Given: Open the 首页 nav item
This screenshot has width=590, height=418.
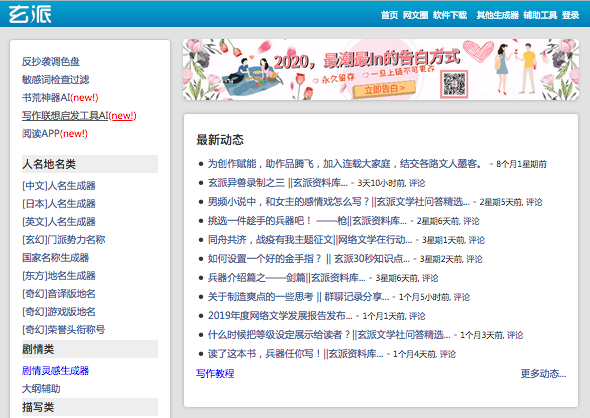Looking at the screenshot, I should point(389,15).
